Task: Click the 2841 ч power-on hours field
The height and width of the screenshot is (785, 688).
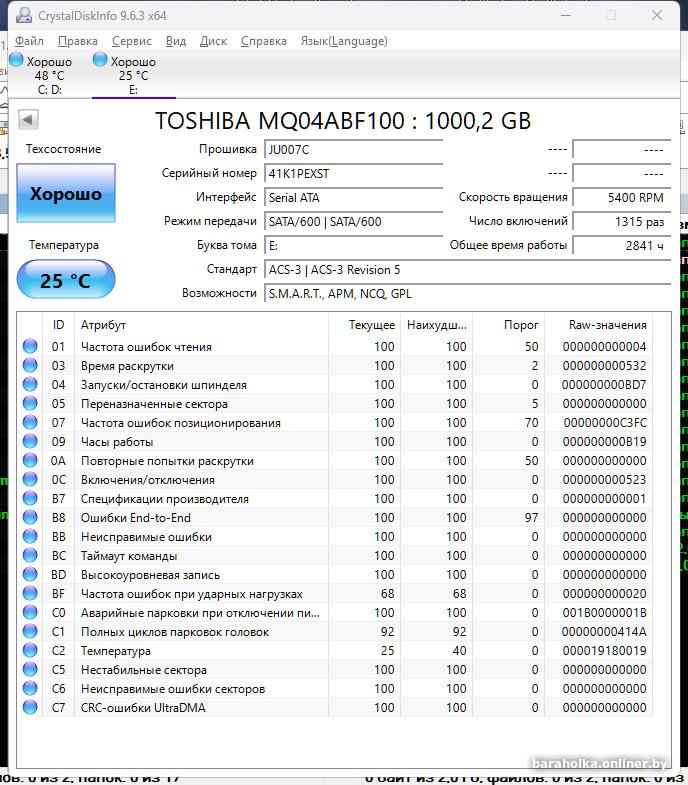Action: click(621, 245)
